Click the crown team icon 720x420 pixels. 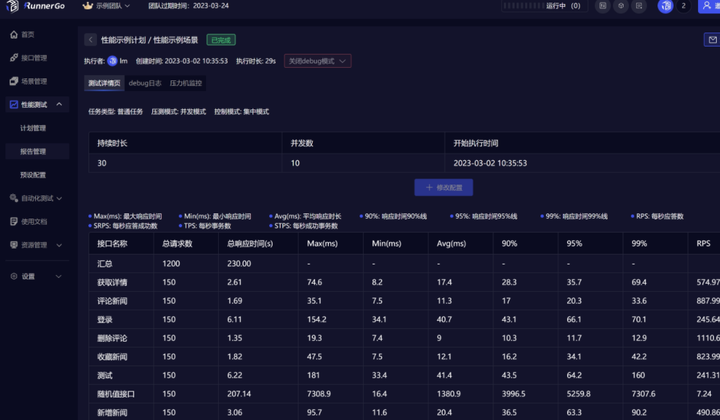click(x=88, y=6)
